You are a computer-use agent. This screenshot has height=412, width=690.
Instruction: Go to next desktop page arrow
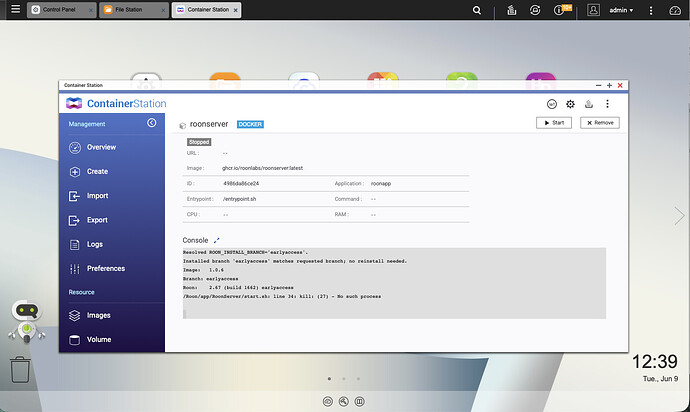pos(679,216)
